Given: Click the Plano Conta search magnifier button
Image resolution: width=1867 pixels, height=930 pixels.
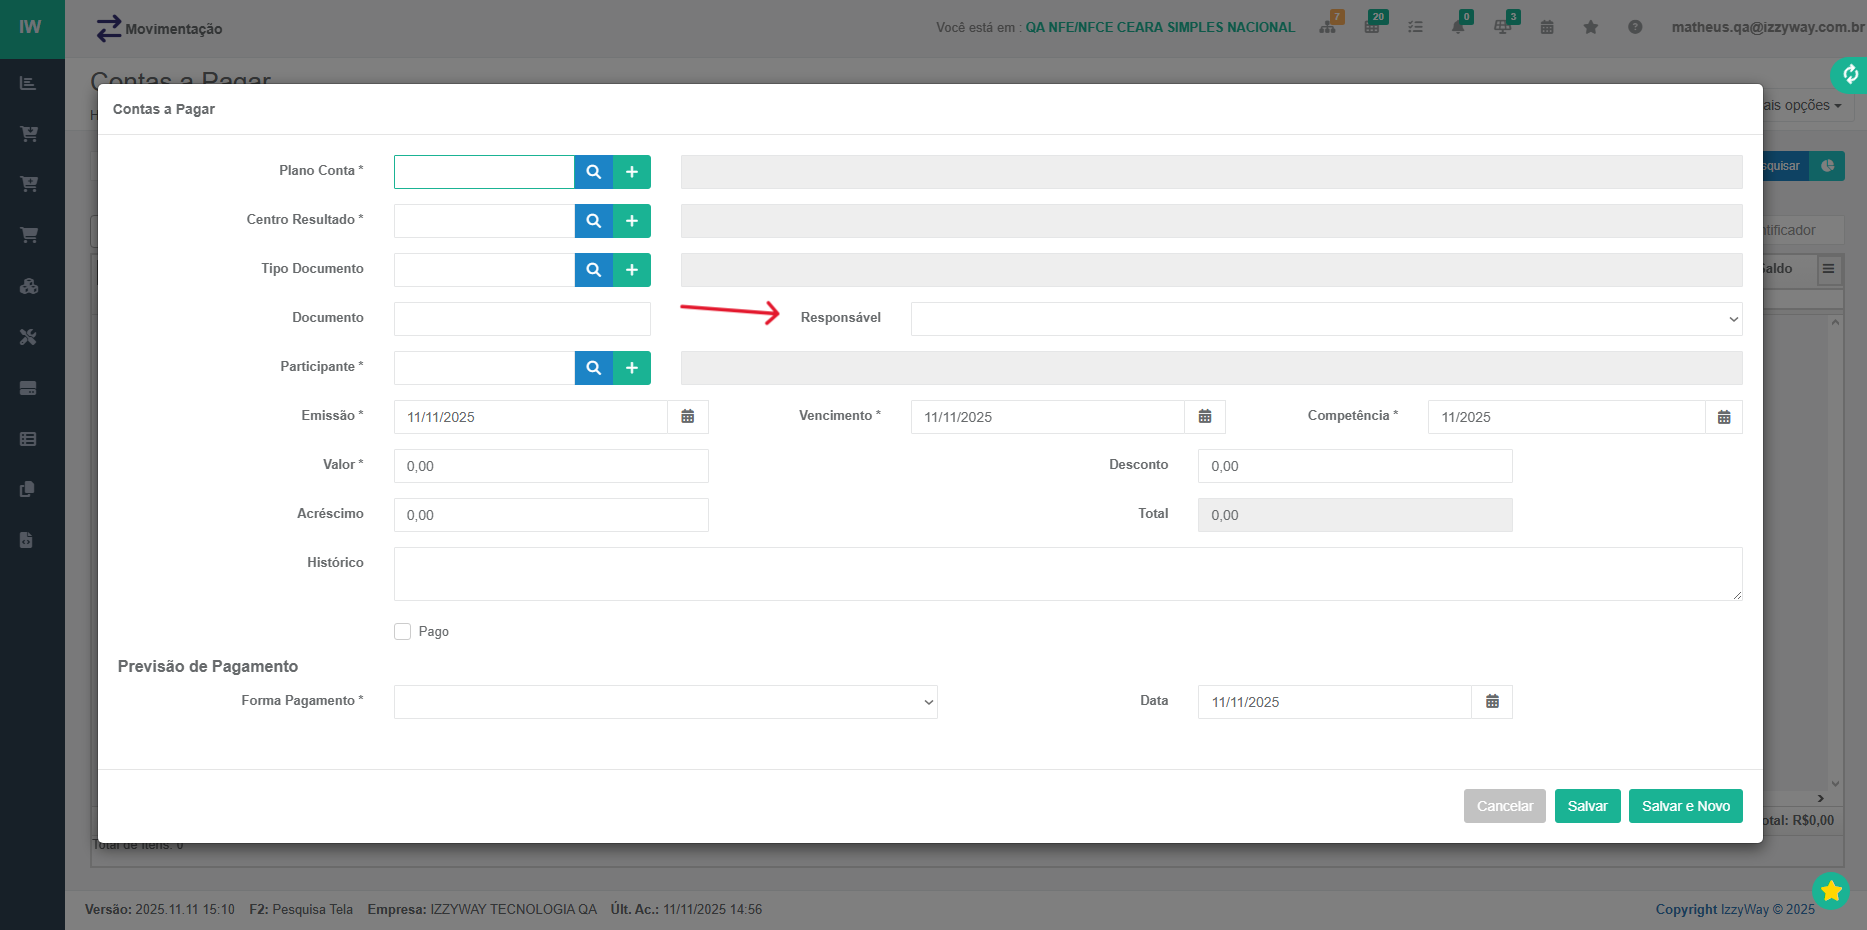Looking at the screenshot, I should (x=593, y=172).
